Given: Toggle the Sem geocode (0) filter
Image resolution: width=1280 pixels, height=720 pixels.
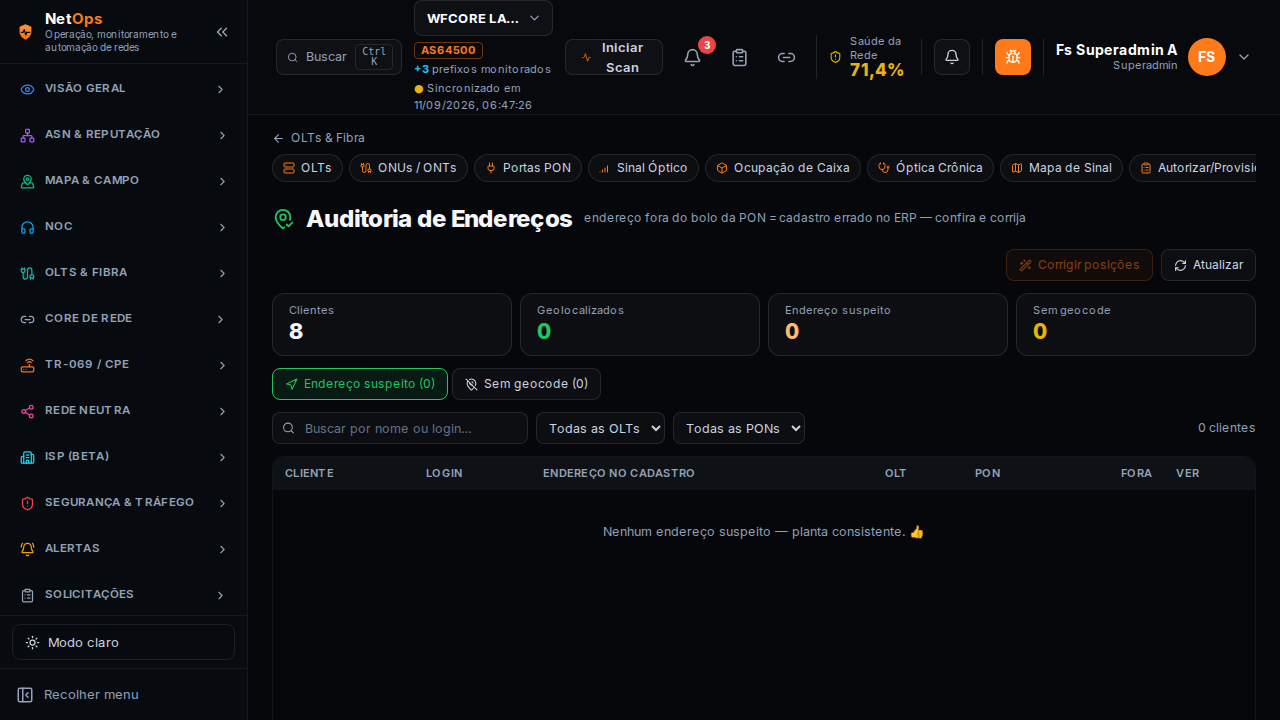Looking at the screenshot, I should pyautogui.click(x=526, y=384).
